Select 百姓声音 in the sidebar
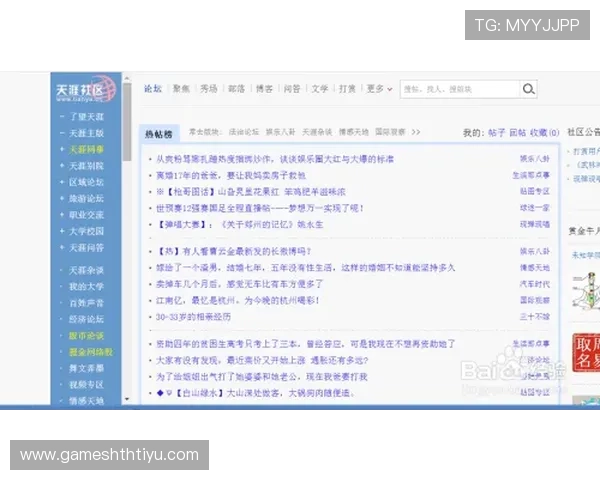Viewport: 600px width, 480px height. pyautogui.click(x=86, y=303)
